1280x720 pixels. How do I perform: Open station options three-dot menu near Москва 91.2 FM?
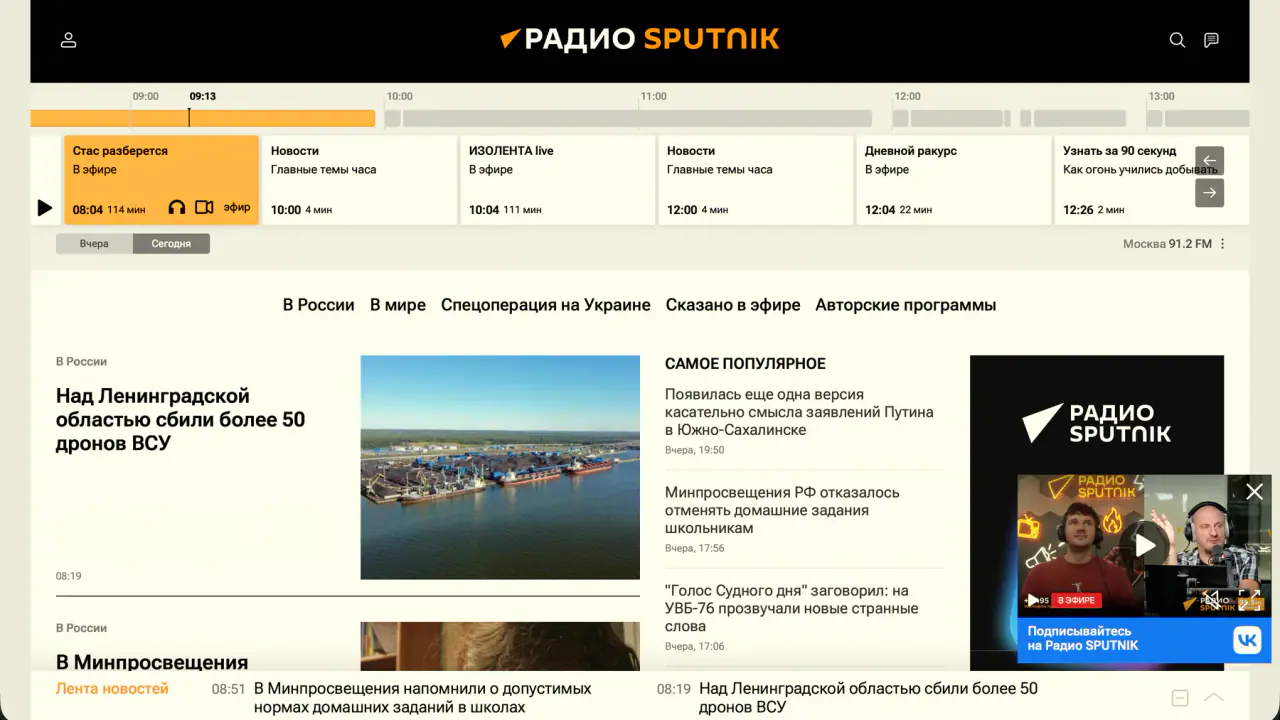[x=1222, y=244]
